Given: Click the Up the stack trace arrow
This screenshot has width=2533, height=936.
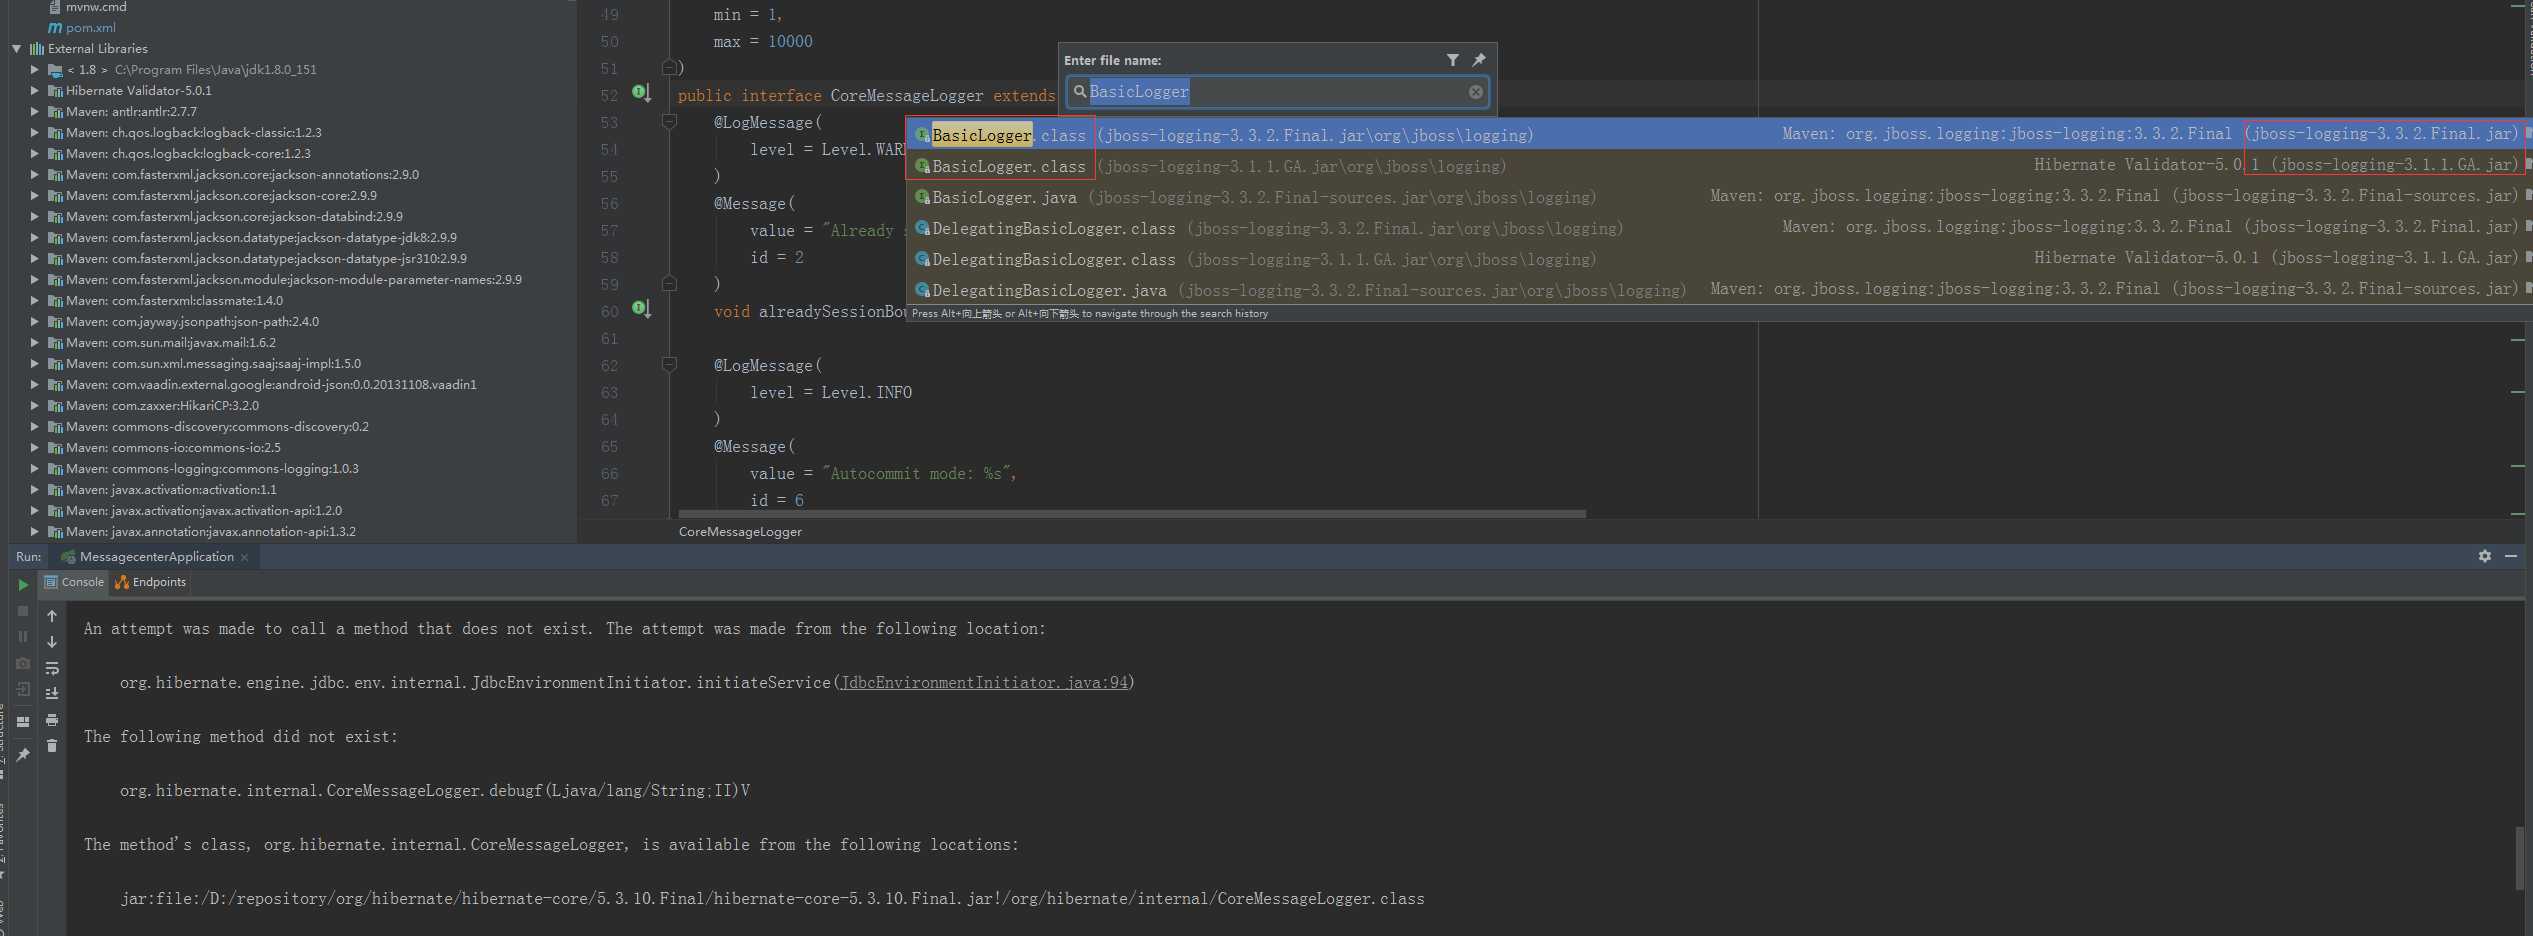Looking at the screenshot, I should click(x=52, y=616).
